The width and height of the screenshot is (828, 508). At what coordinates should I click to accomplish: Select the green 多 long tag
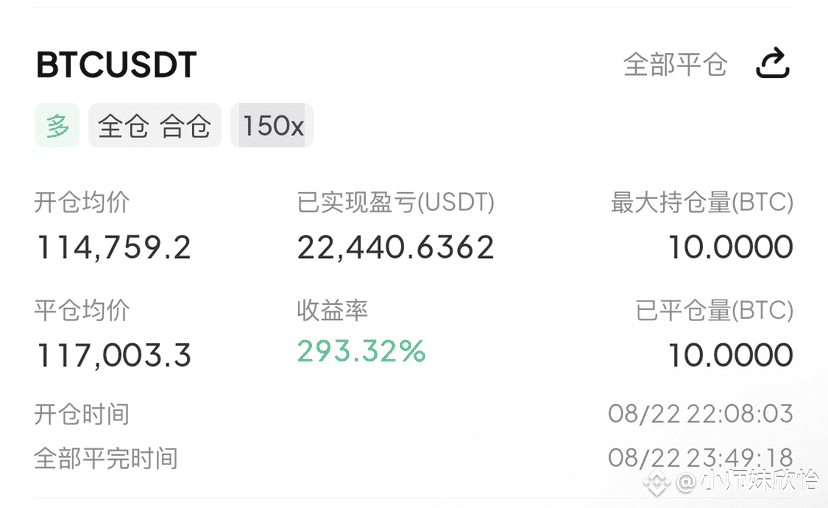point(58,125)
